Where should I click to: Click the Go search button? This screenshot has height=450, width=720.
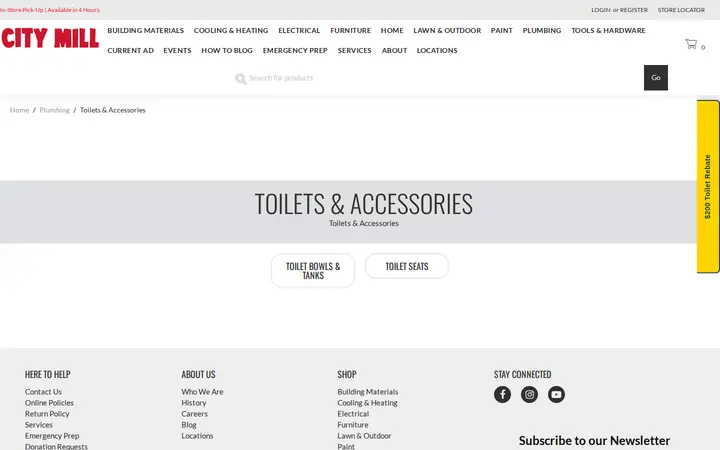656,78
